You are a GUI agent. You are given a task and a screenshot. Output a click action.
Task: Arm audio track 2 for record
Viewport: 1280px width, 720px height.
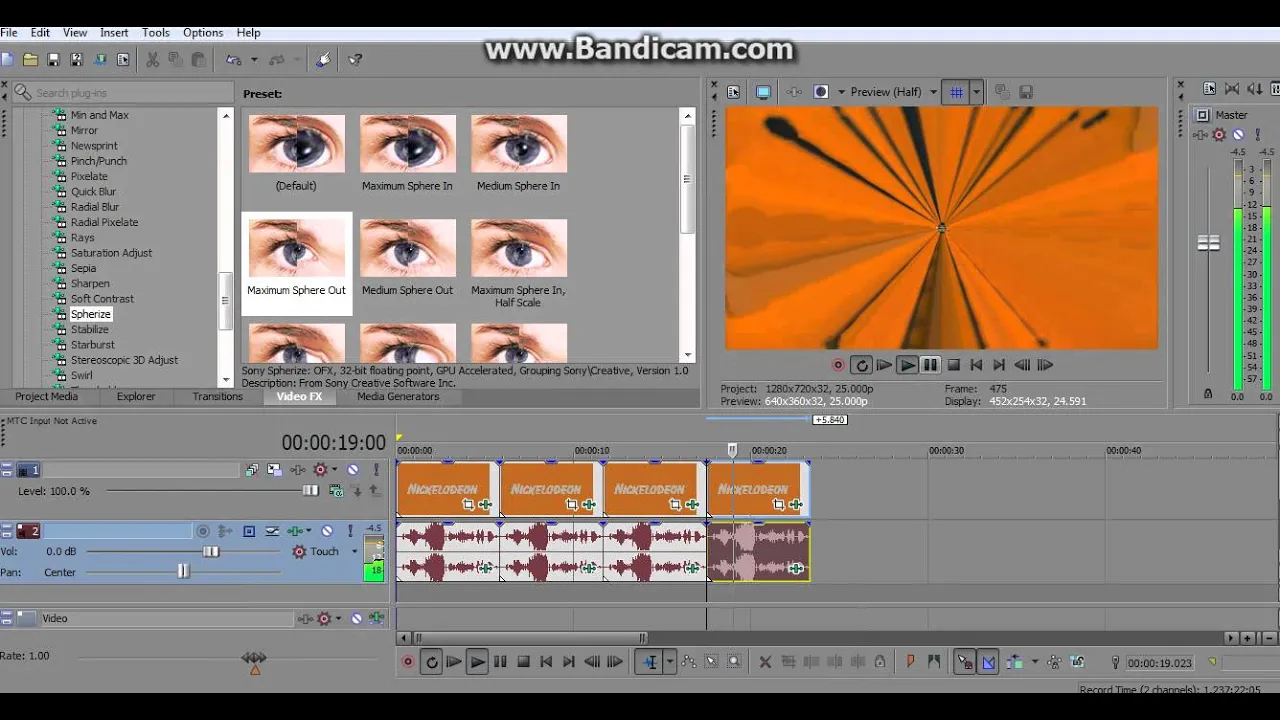[x=203, y=531]
